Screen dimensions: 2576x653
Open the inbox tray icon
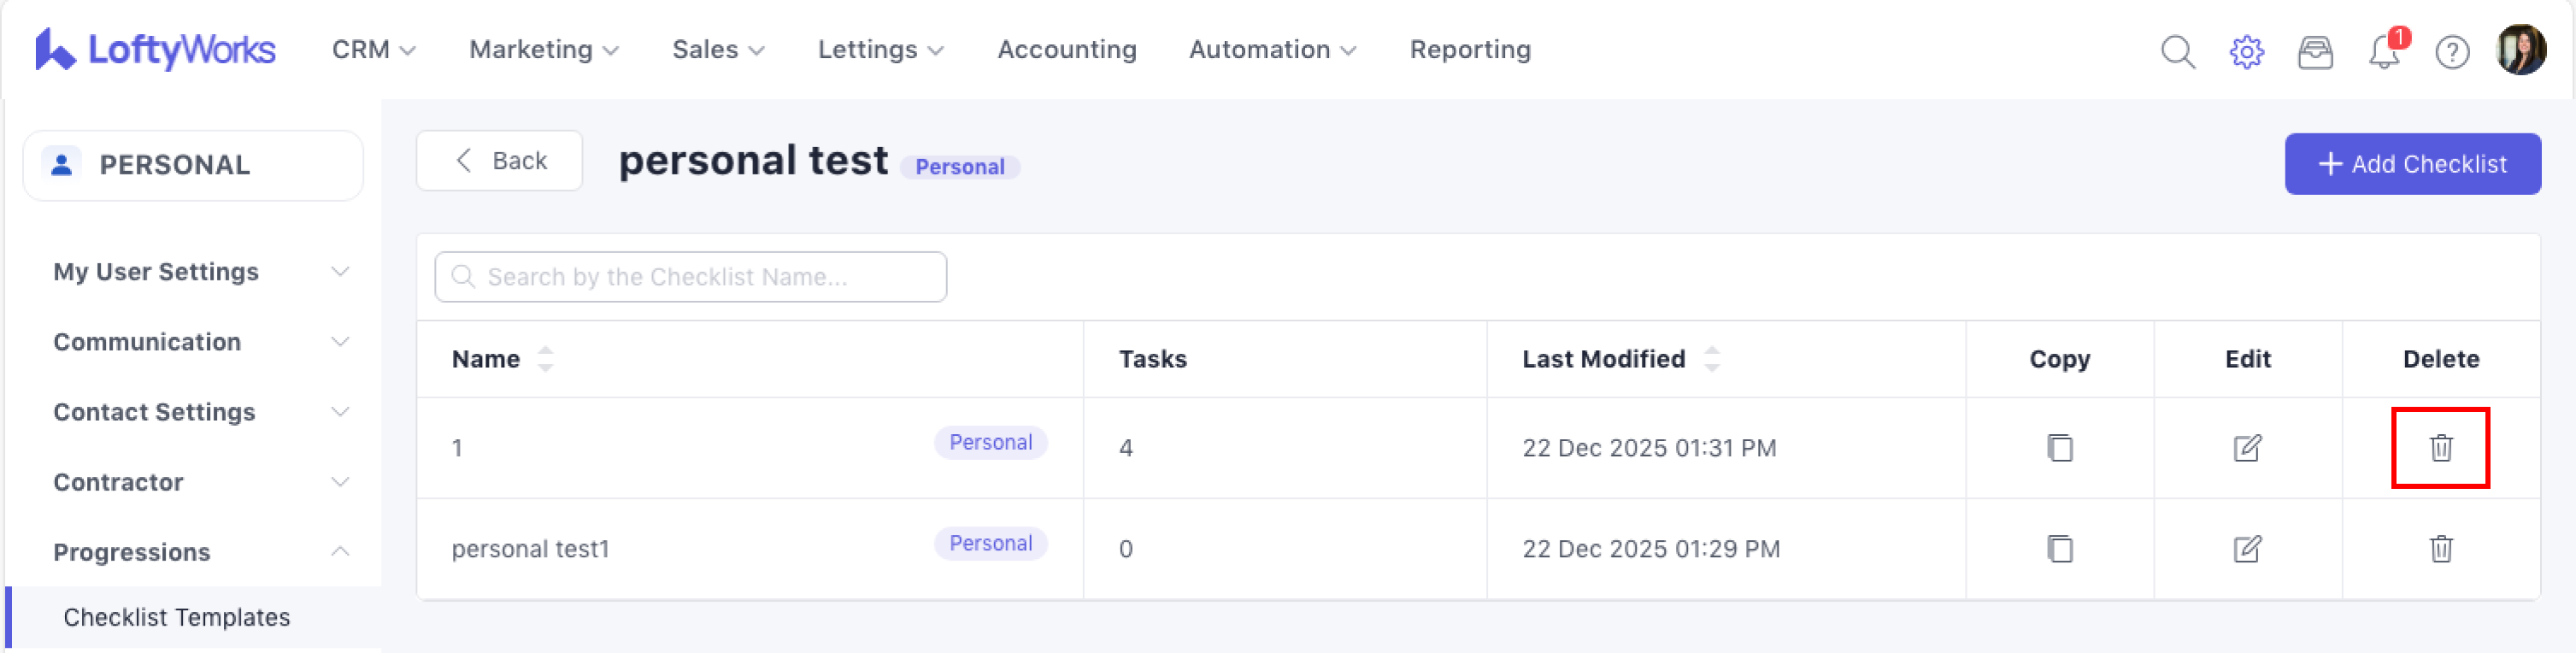(2315, 51)
